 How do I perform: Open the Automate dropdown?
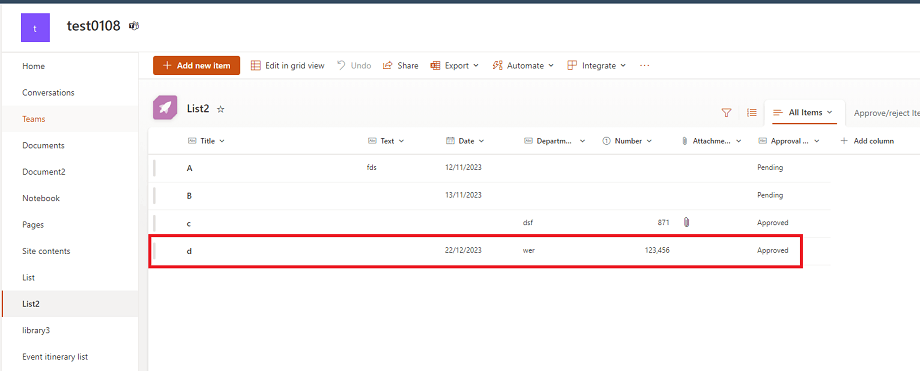523,66
